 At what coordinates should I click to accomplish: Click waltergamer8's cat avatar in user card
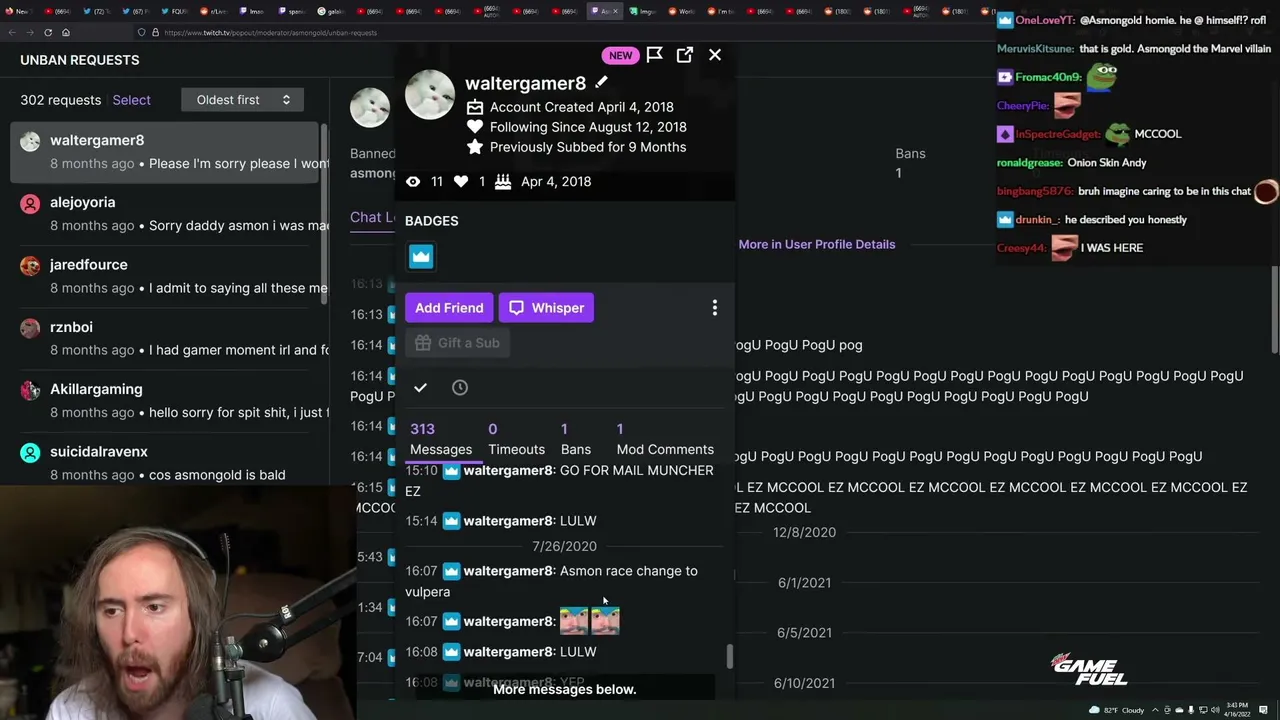[430, 95]
